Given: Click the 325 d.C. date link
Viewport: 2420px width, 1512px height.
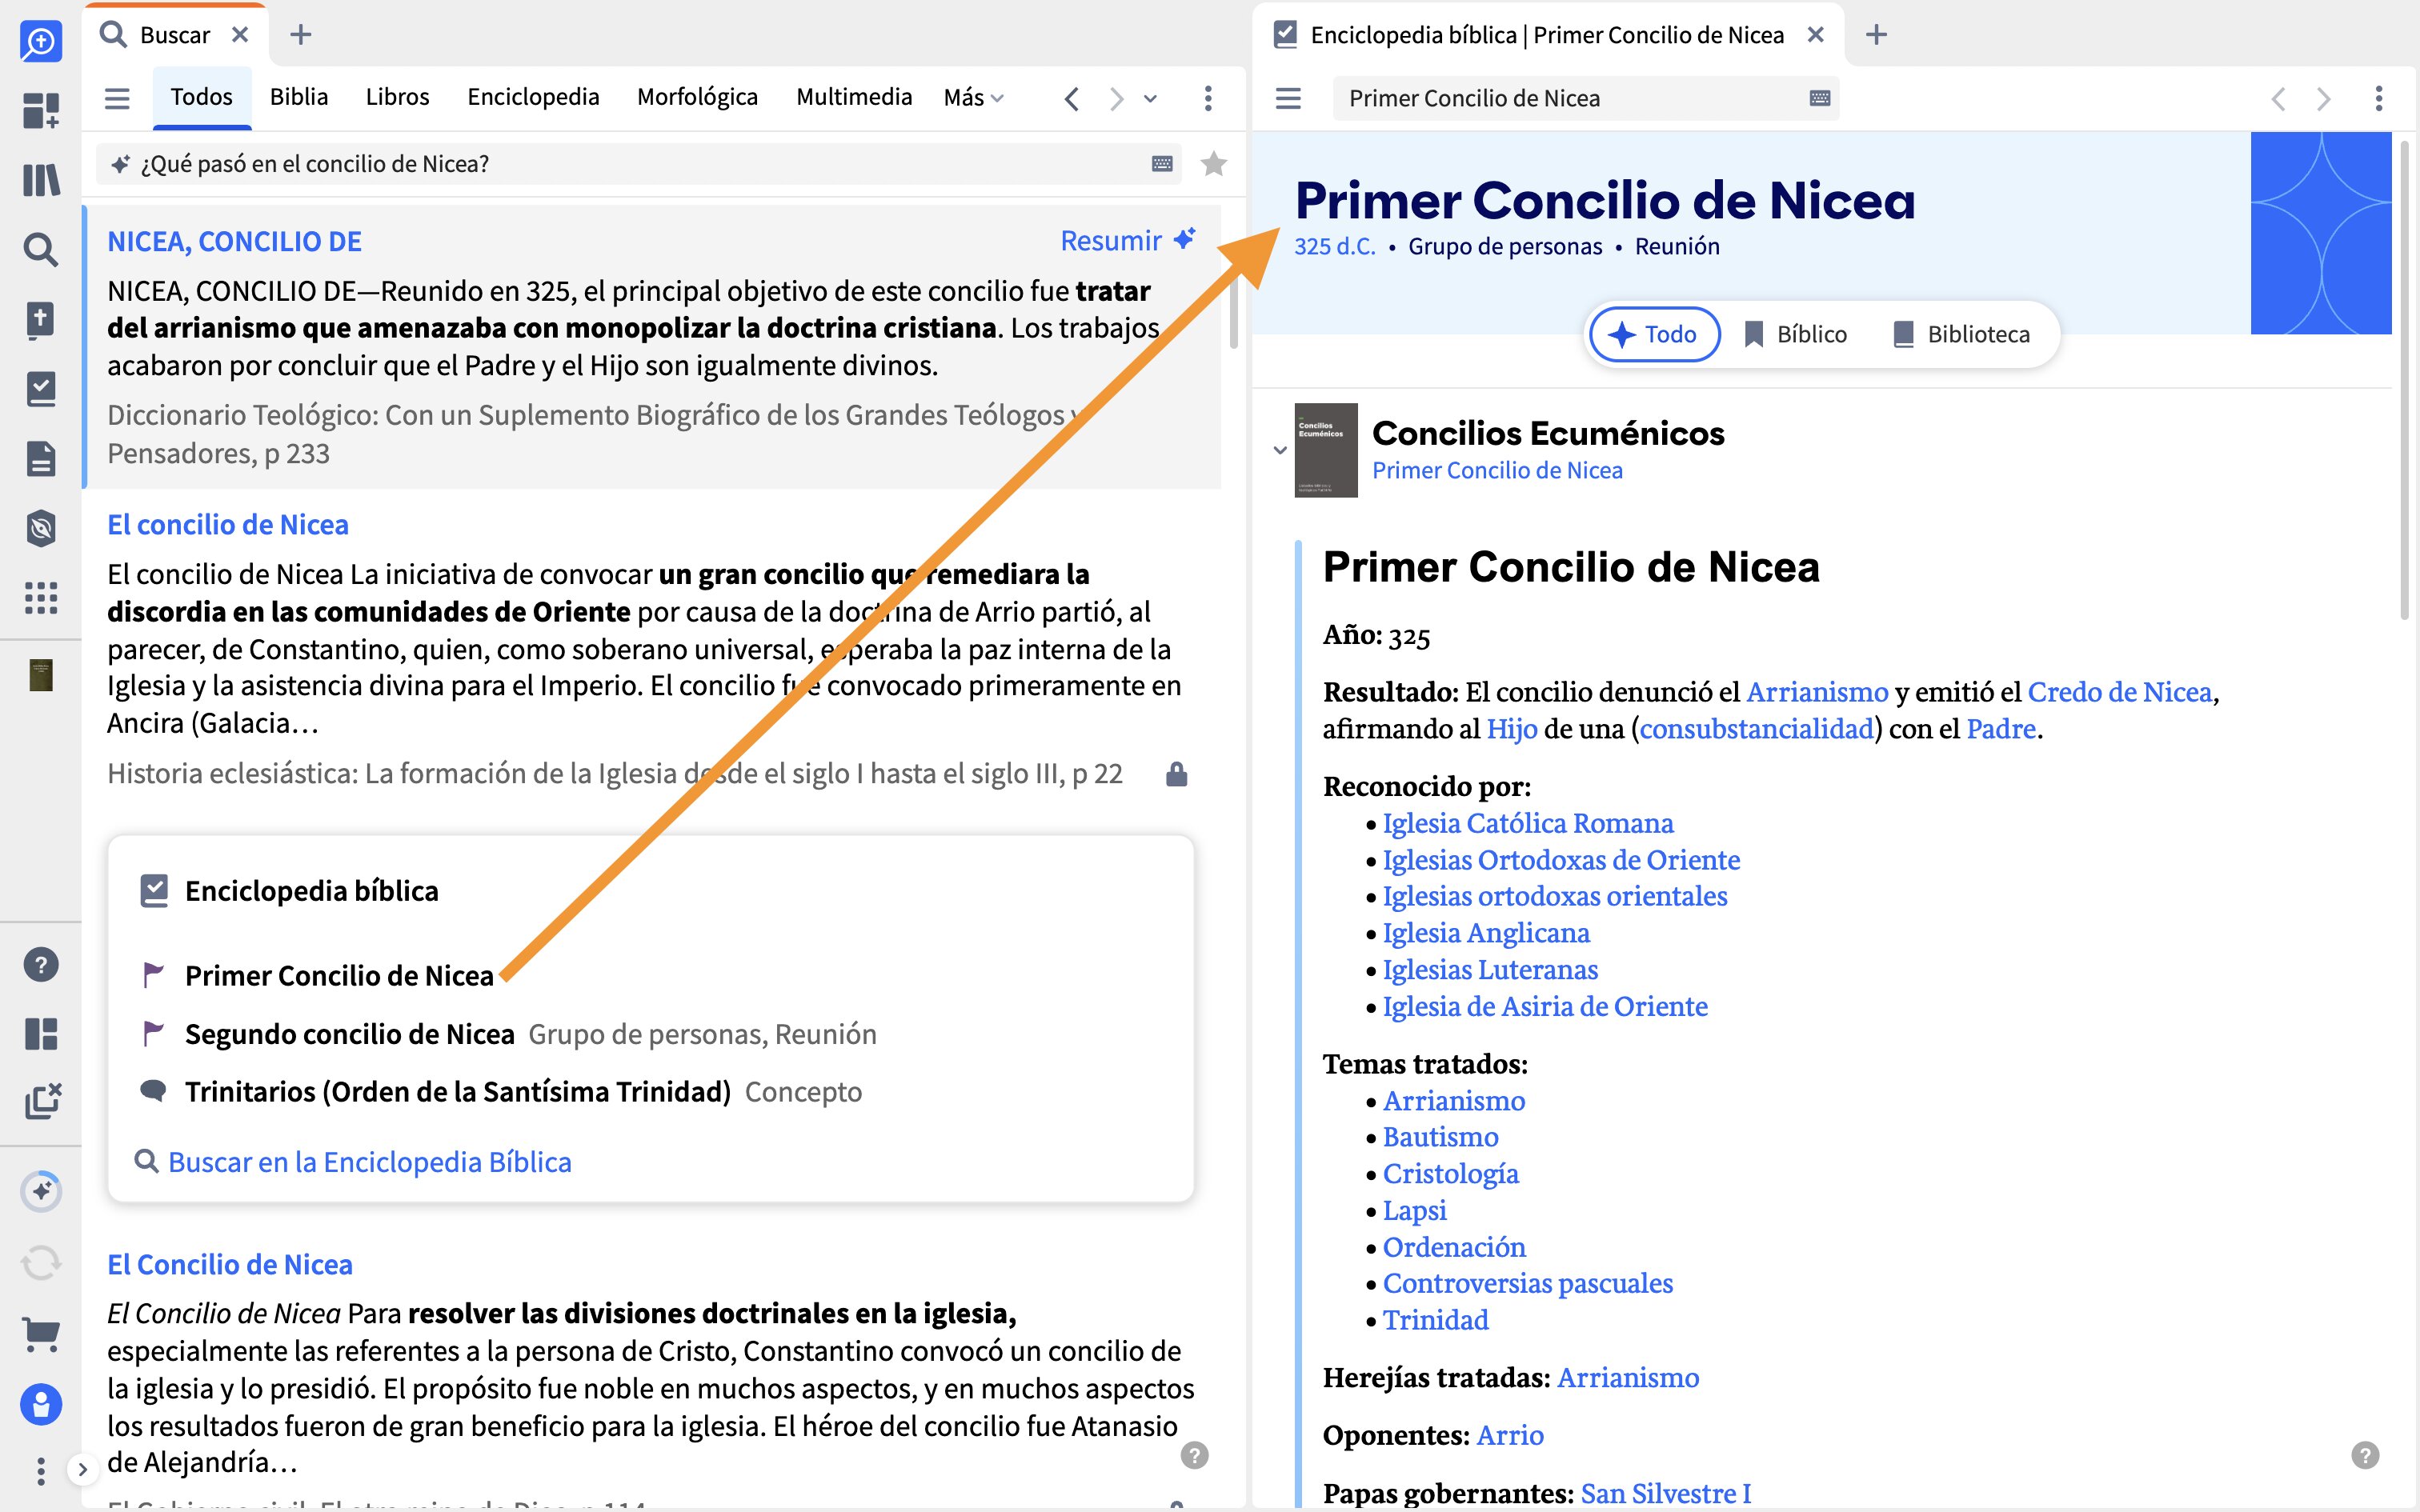Looking at the screenshot, I should 1334,246.
